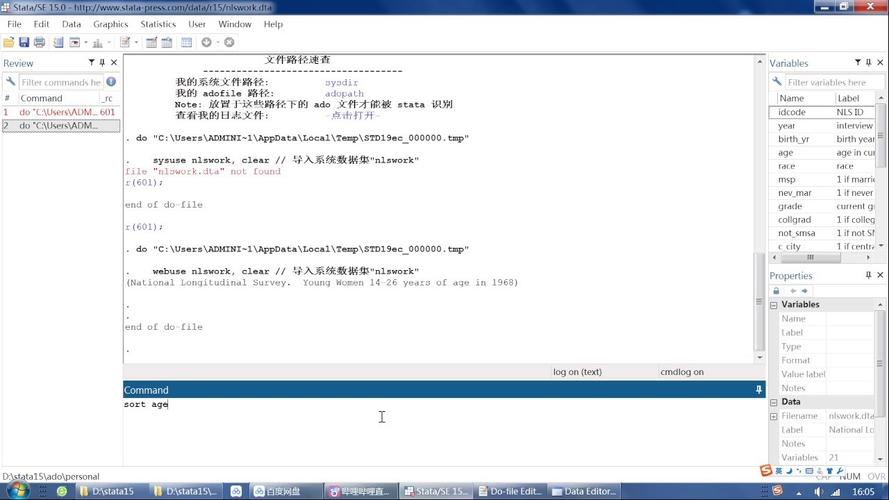Expand the Filename row in Properties
Image resolution: width=889 pixels, height=500 pixels.
click(x=774, y=417)
